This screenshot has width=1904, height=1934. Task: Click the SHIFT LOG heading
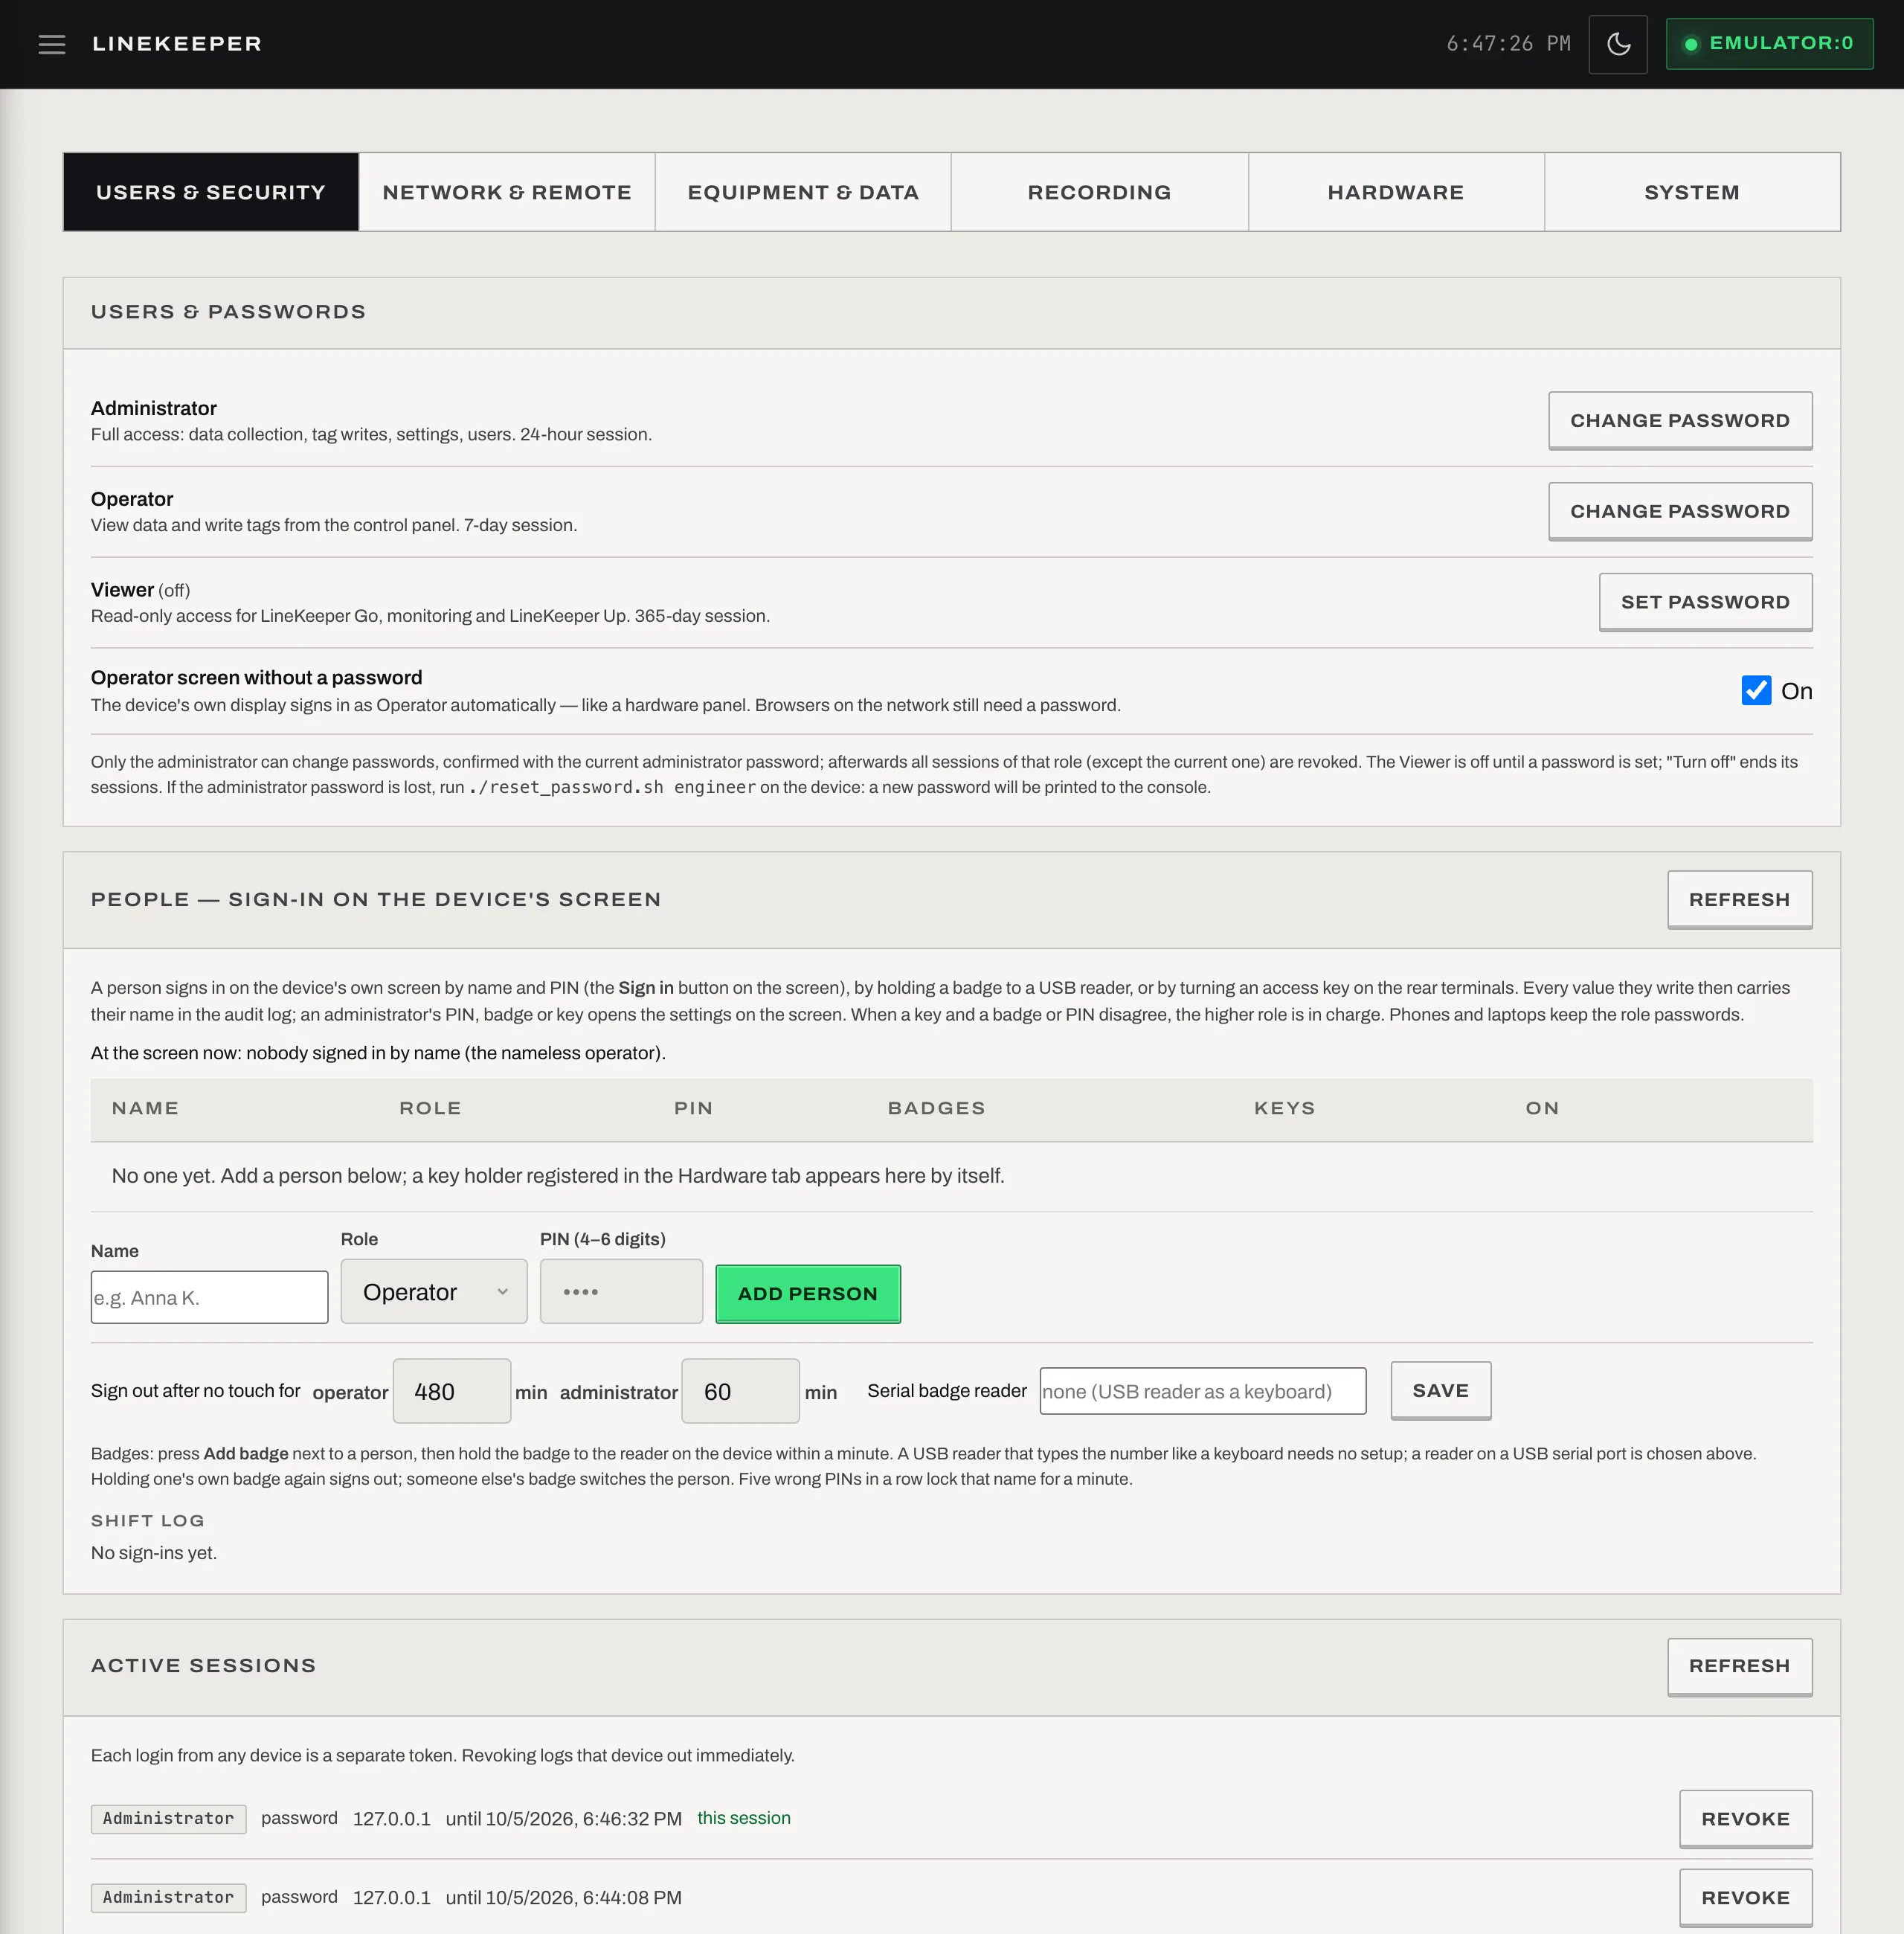[148, 1521]
